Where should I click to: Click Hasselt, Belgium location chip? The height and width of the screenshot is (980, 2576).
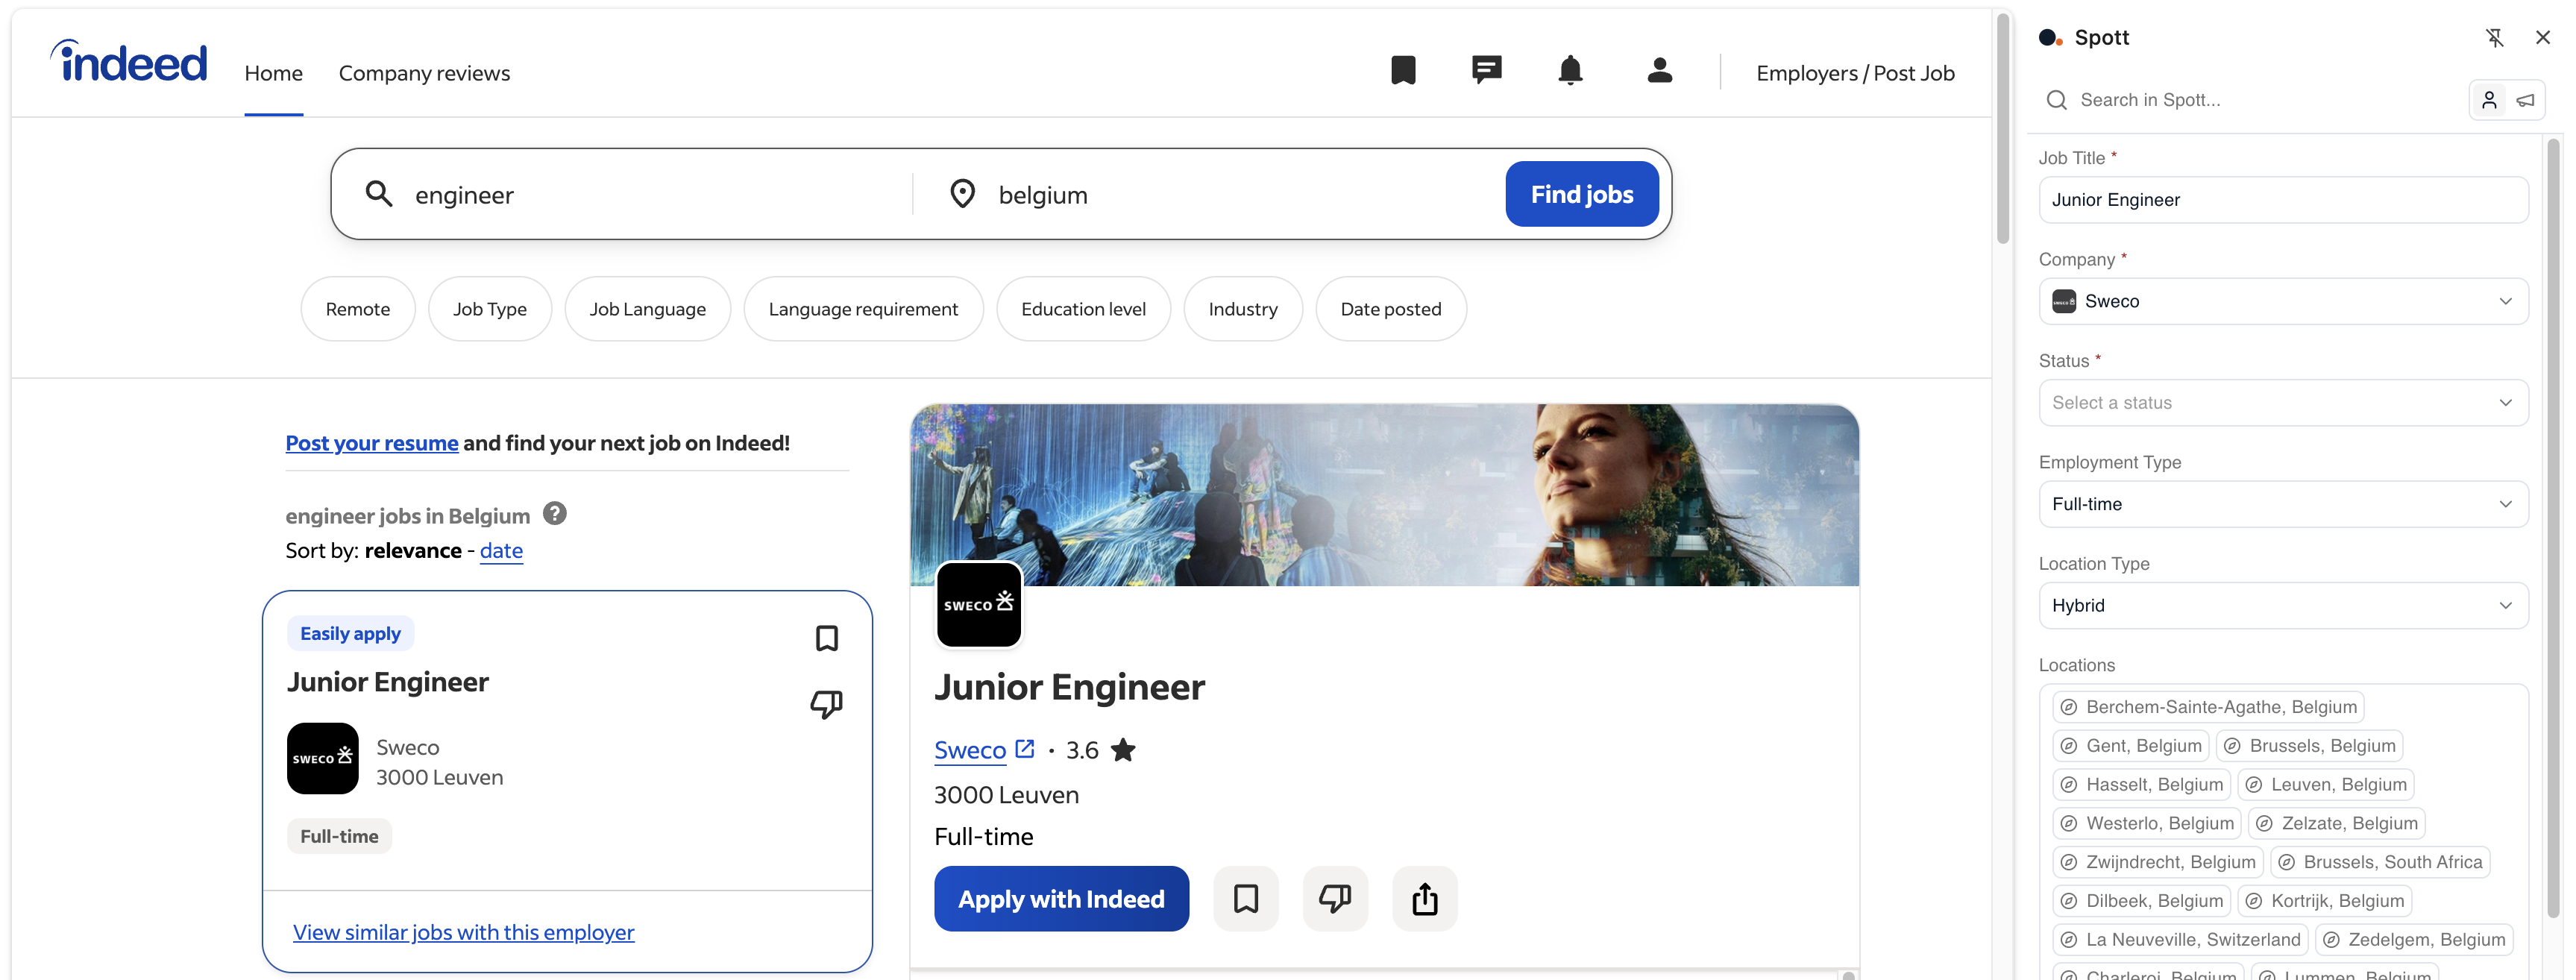[x=2142, y=785]
